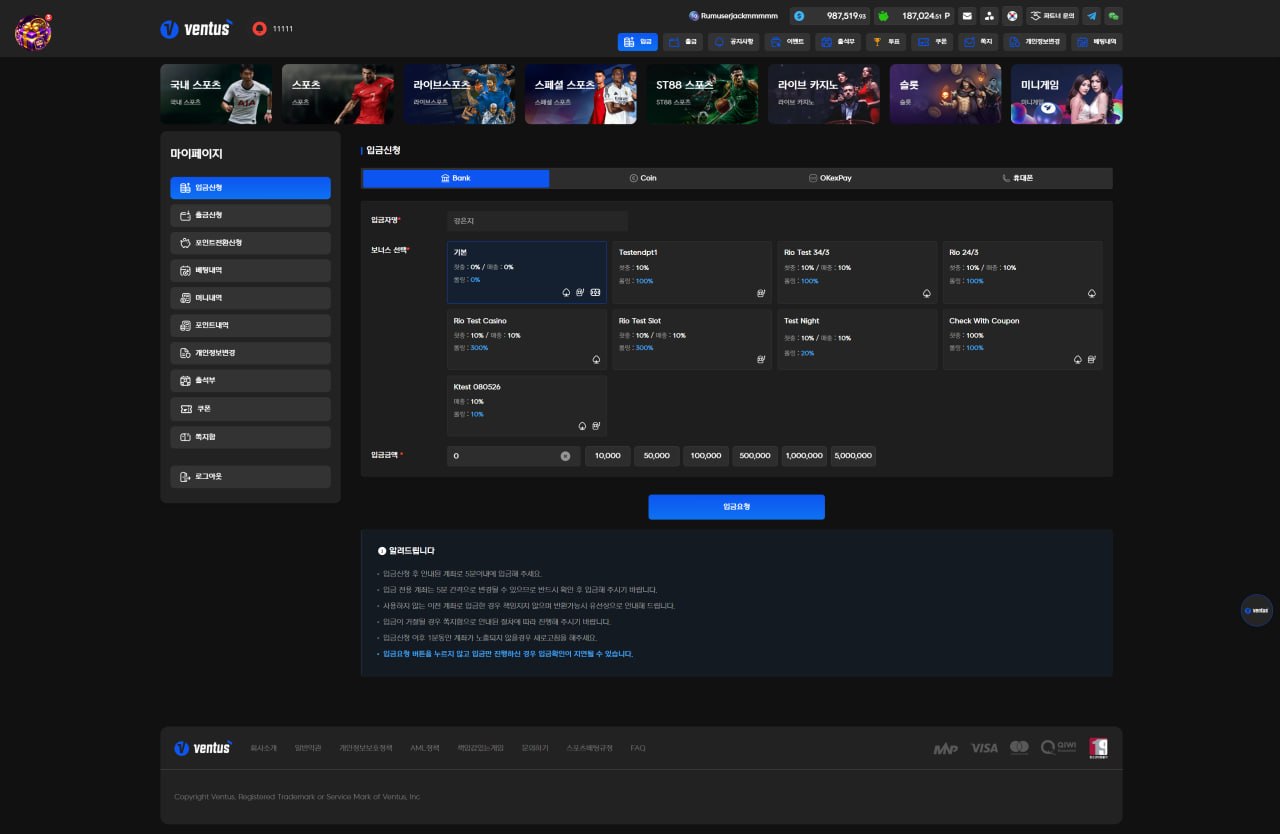Click the treasure chest avatar icon
The width and height of the screenshot is (1280, 834).
click(33, 32)
